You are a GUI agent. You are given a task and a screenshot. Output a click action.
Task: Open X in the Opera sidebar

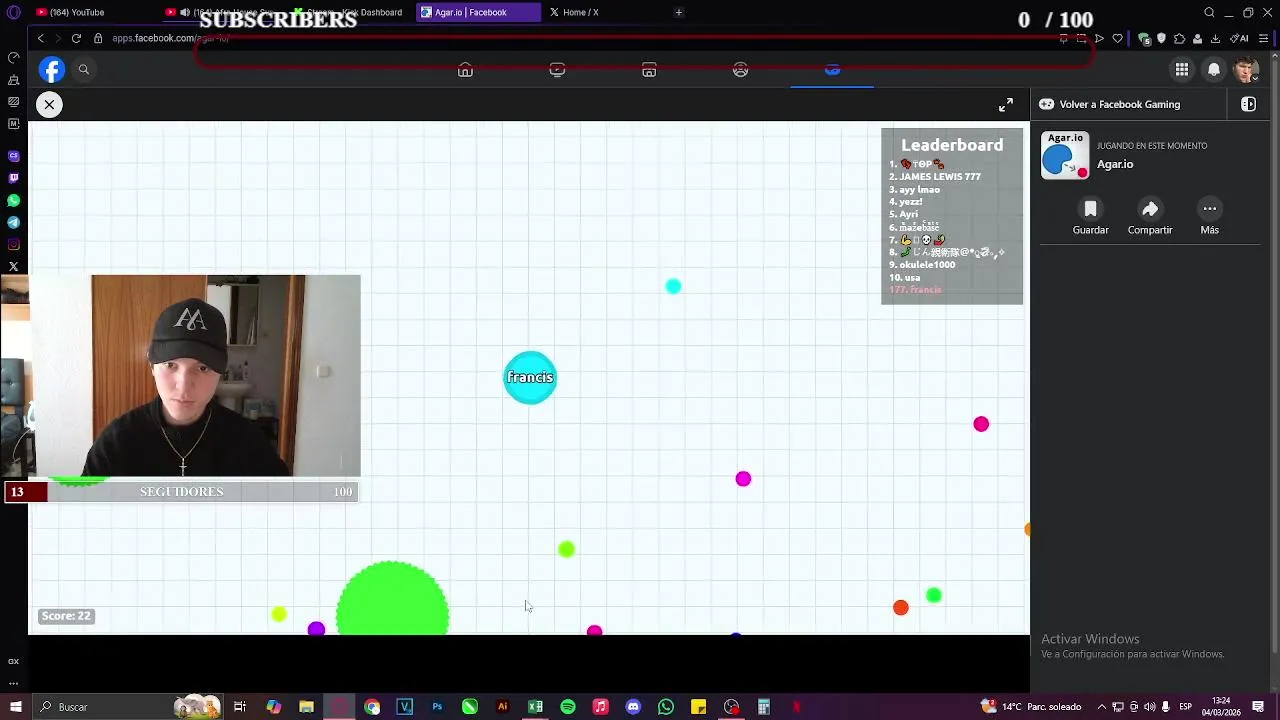click(x=14, y=266)
